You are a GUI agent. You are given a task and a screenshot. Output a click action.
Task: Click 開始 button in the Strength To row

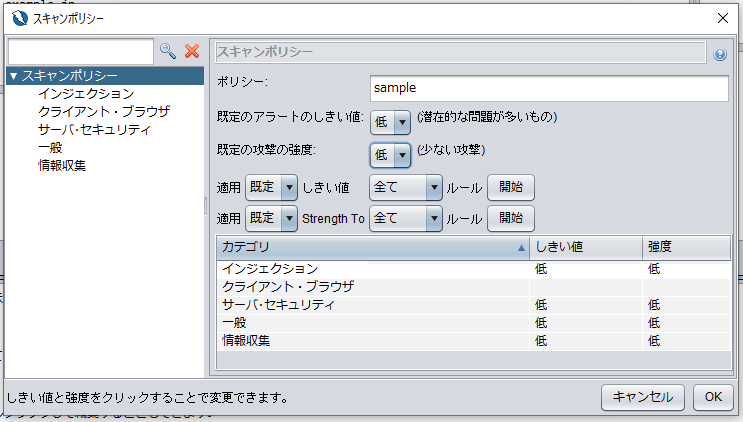pos(511,218)
